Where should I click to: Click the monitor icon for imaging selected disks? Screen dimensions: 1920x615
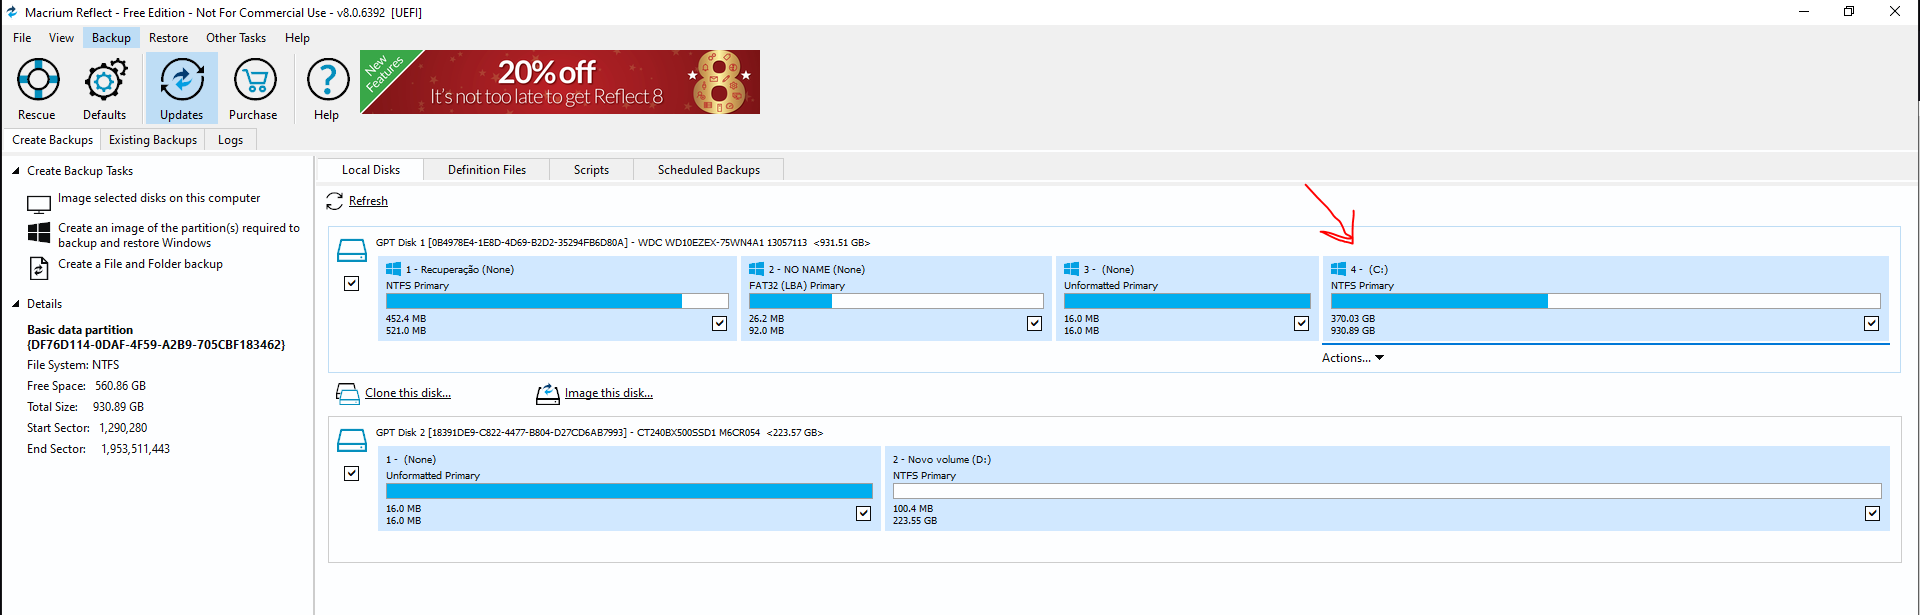point(39,204)
